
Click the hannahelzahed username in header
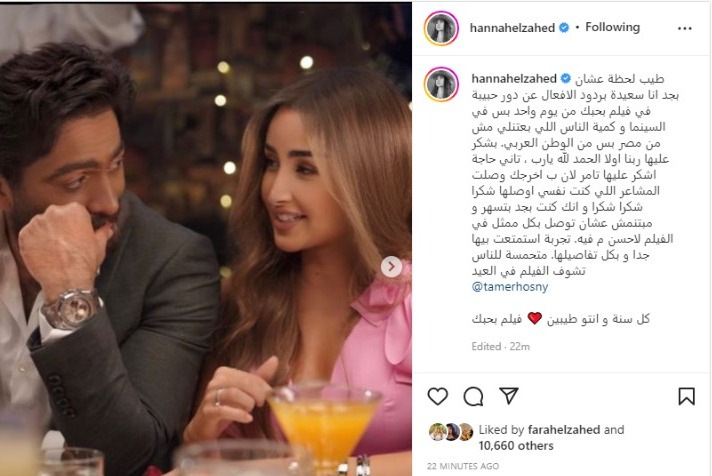point(512,28)
